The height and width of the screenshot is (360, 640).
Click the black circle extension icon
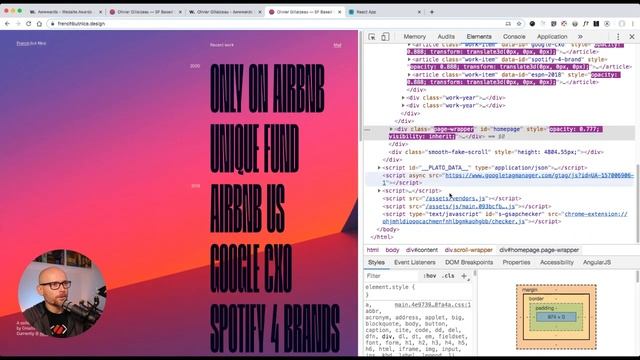coord(532,24)
